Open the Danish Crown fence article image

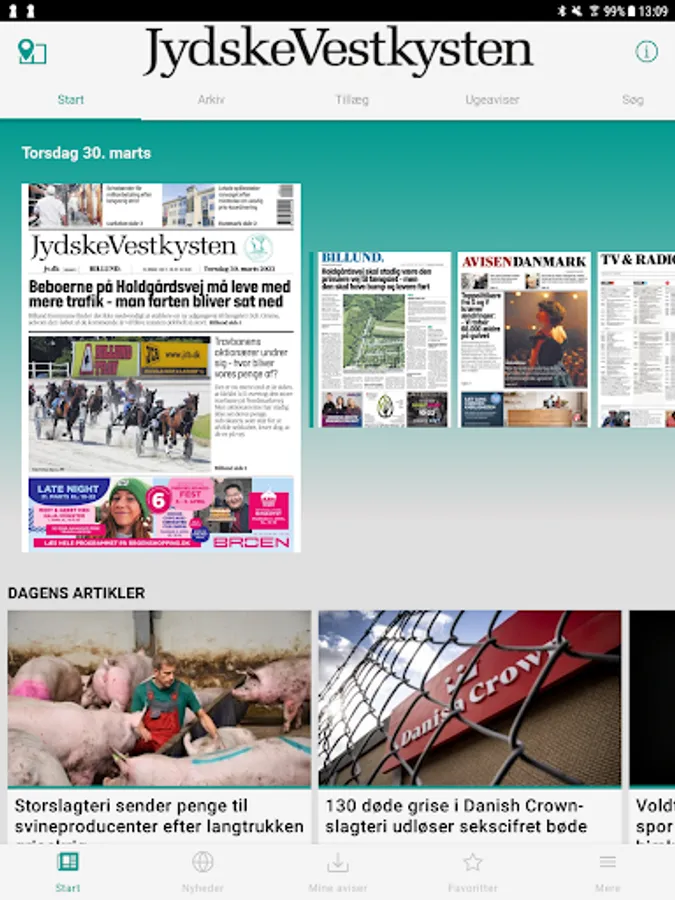[470, 698]
